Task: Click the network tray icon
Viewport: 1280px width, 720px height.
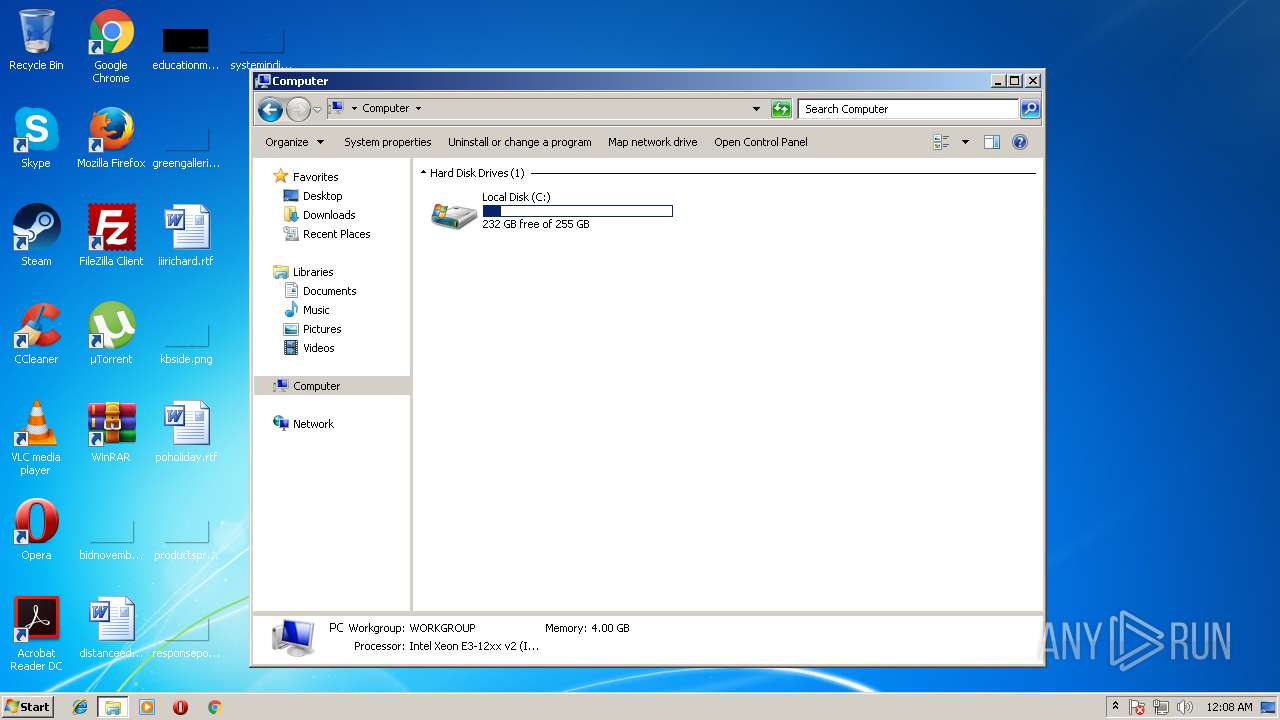Action: [1161, 707]
